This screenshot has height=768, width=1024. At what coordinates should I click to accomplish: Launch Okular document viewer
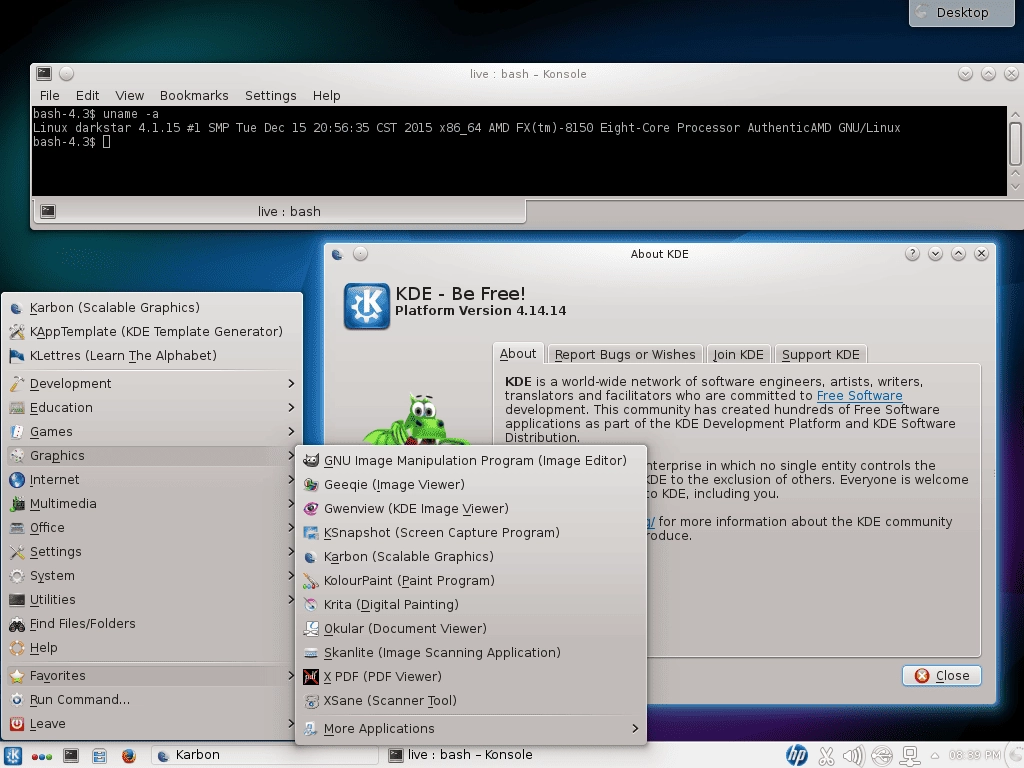[470, 629]
